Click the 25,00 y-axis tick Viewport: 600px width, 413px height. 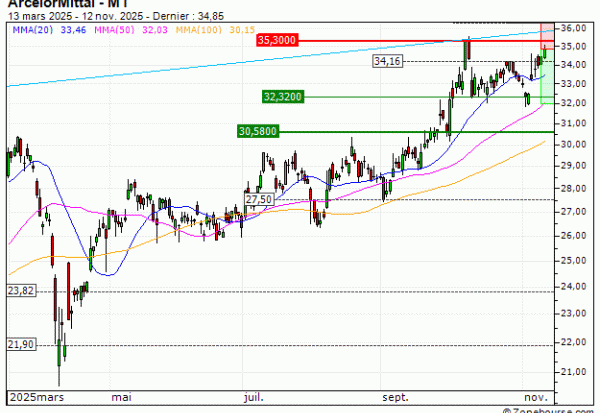click(x=574, y=261)
